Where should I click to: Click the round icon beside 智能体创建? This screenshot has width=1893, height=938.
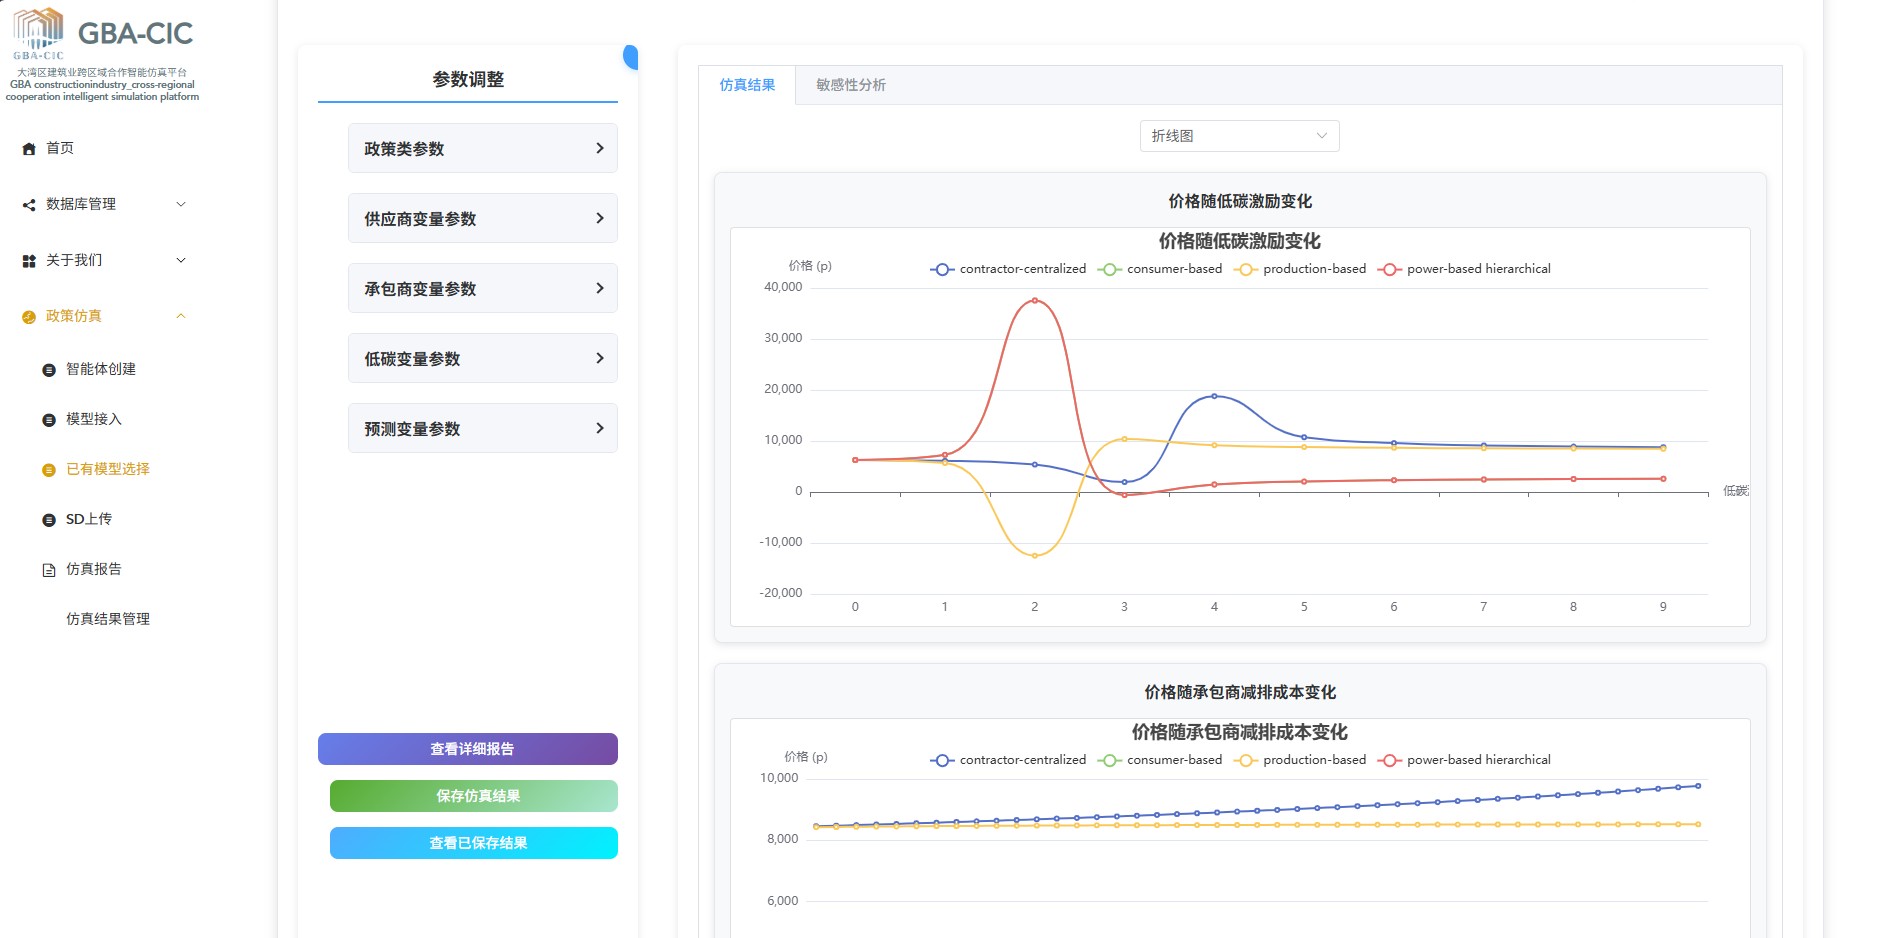tap(49, 370)
